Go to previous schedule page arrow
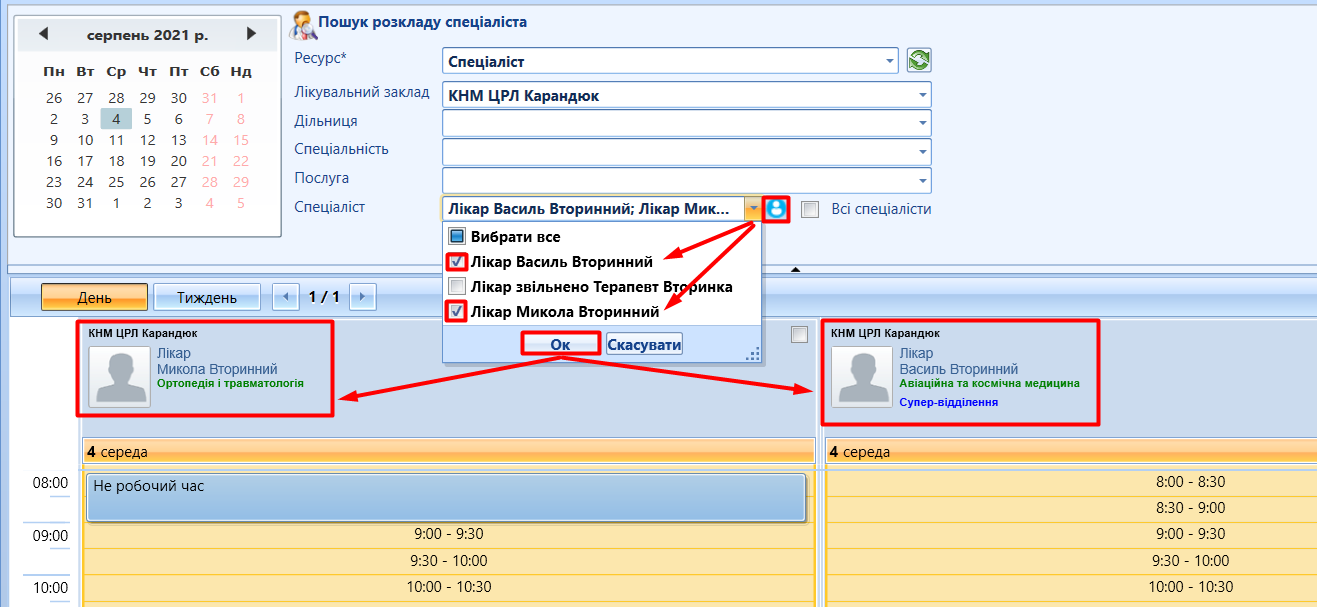1317x607 pixels. 286,297
